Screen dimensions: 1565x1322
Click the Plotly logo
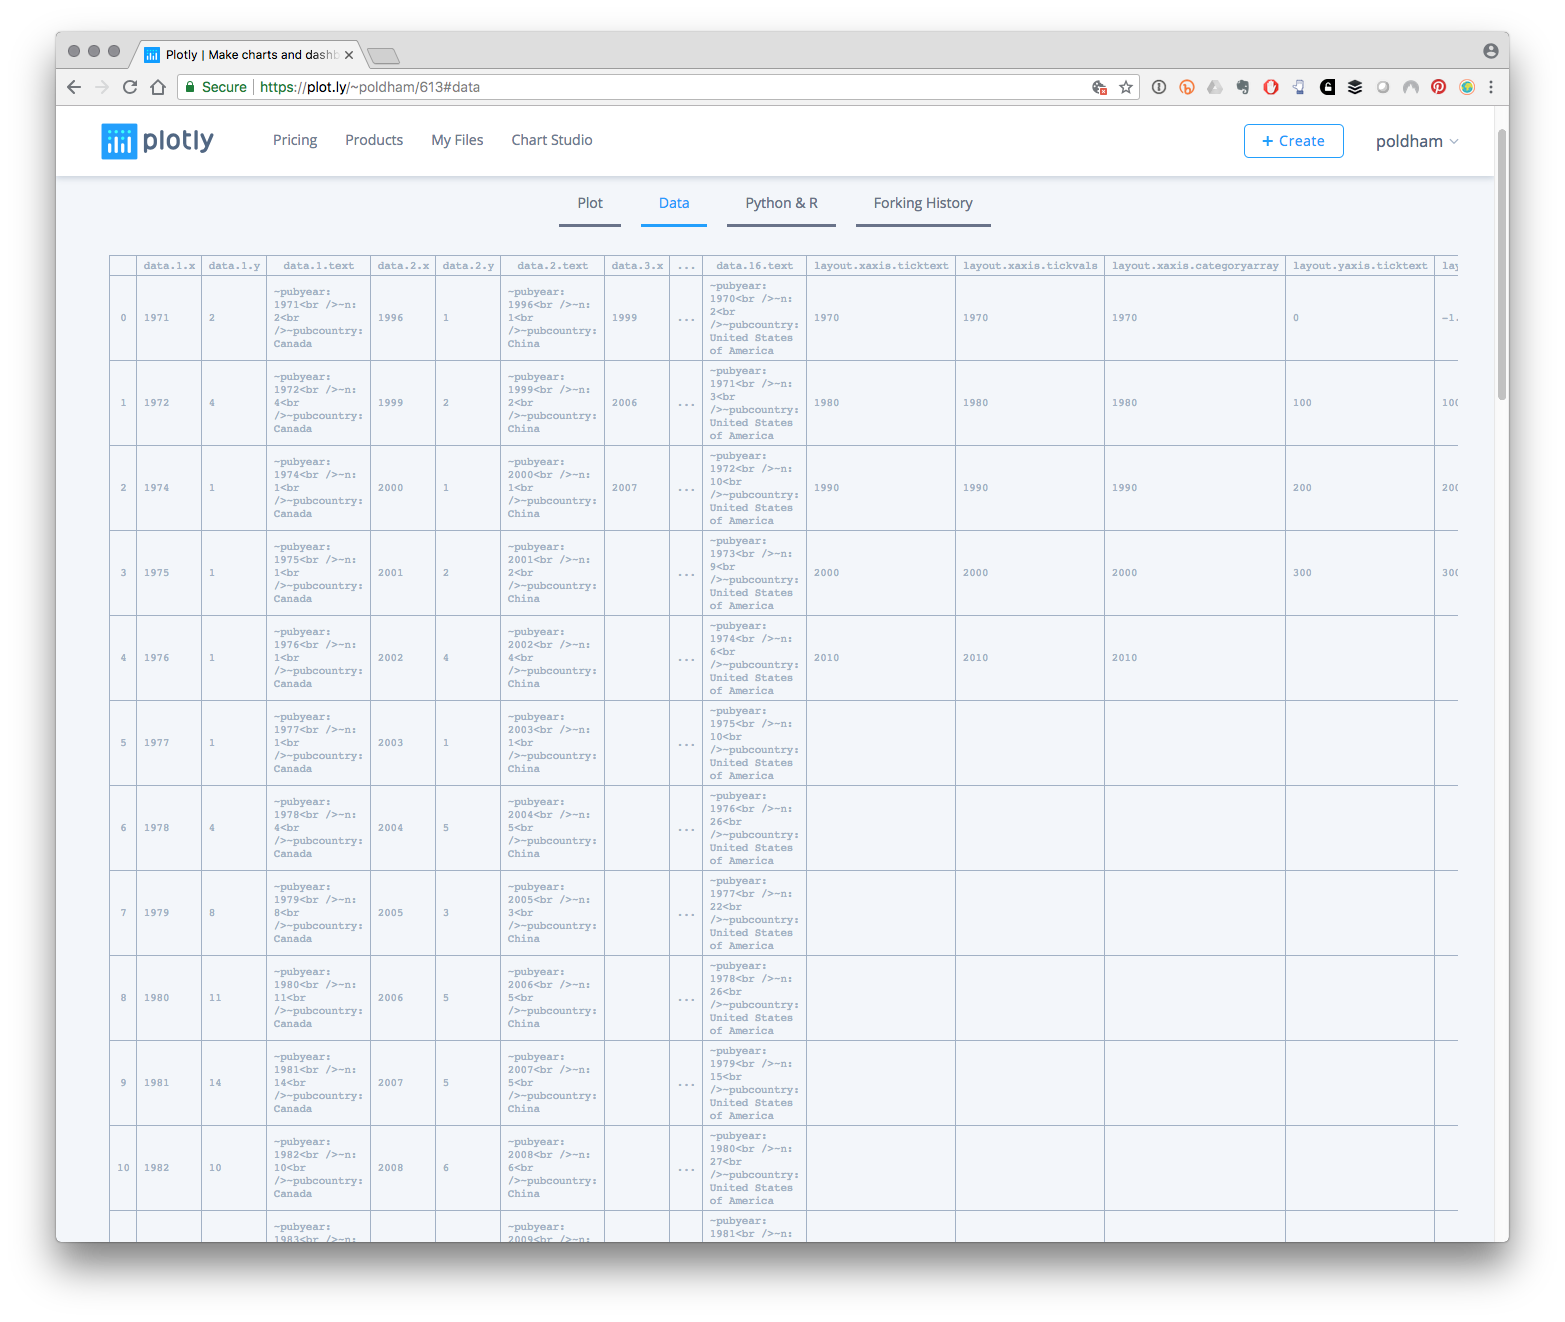[x=157, y=141]
